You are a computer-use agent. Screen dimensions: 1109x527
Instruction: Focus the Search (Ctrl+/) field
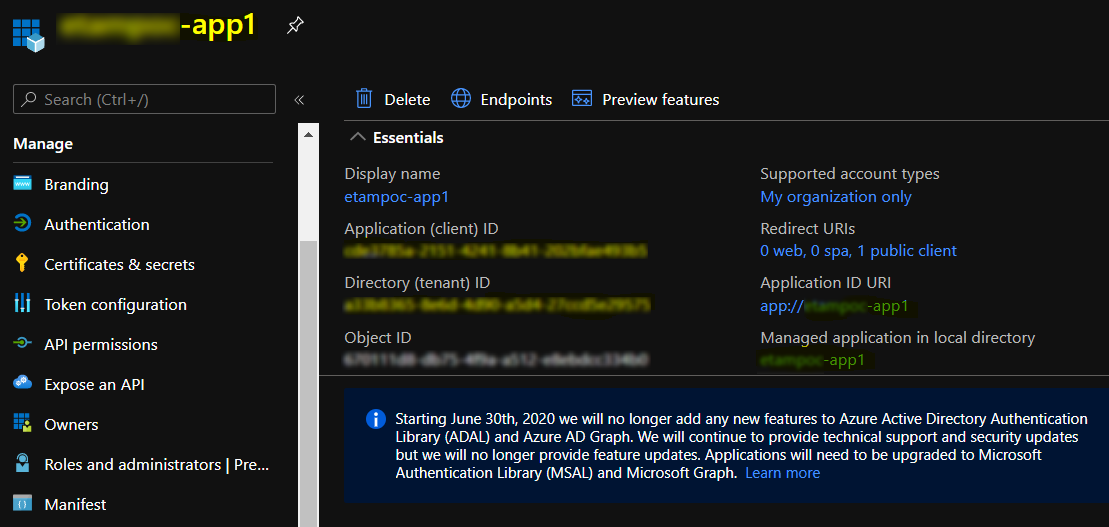click(x=144, y=99)
